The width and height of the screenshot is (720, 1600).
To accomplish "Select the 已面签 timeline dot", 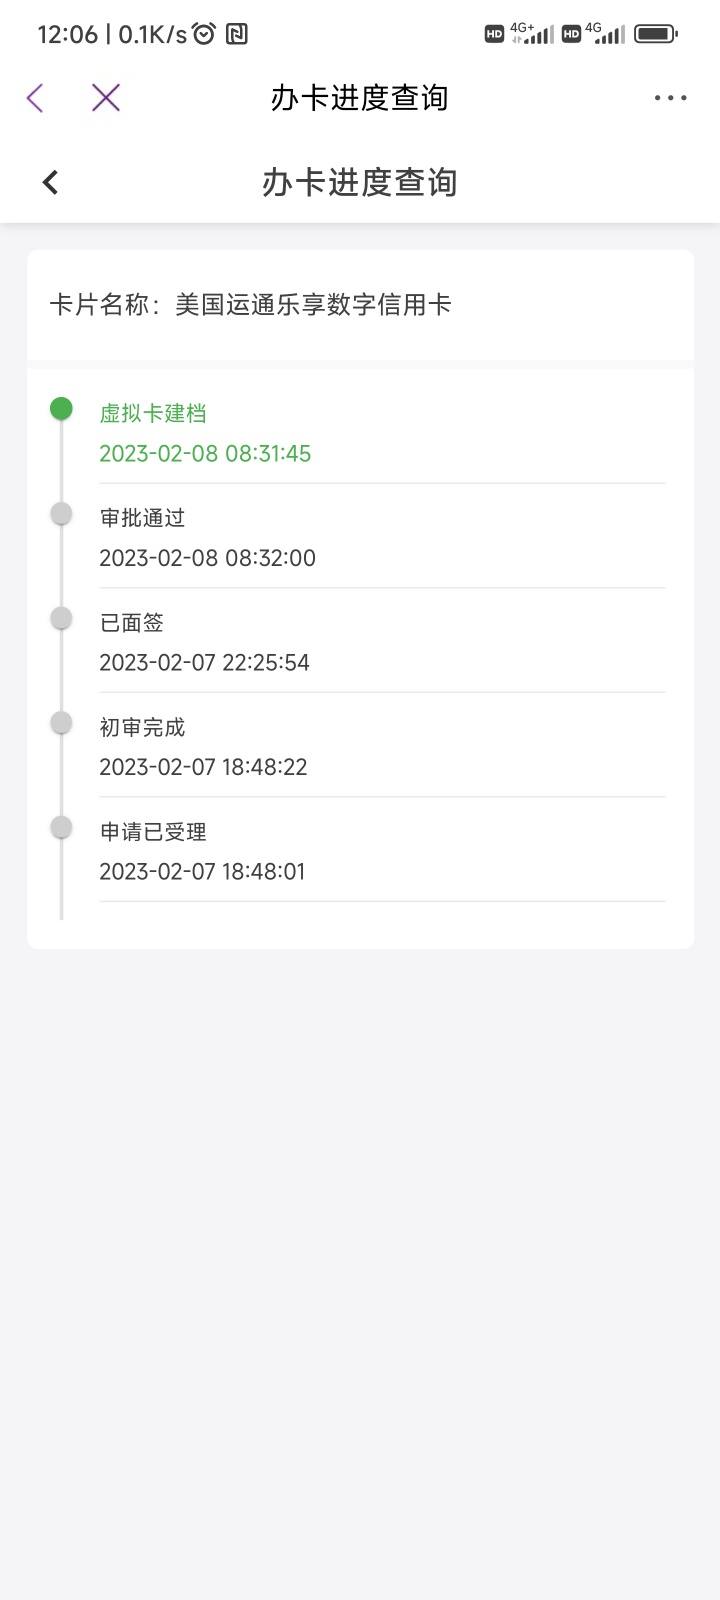I will point(61,618).
